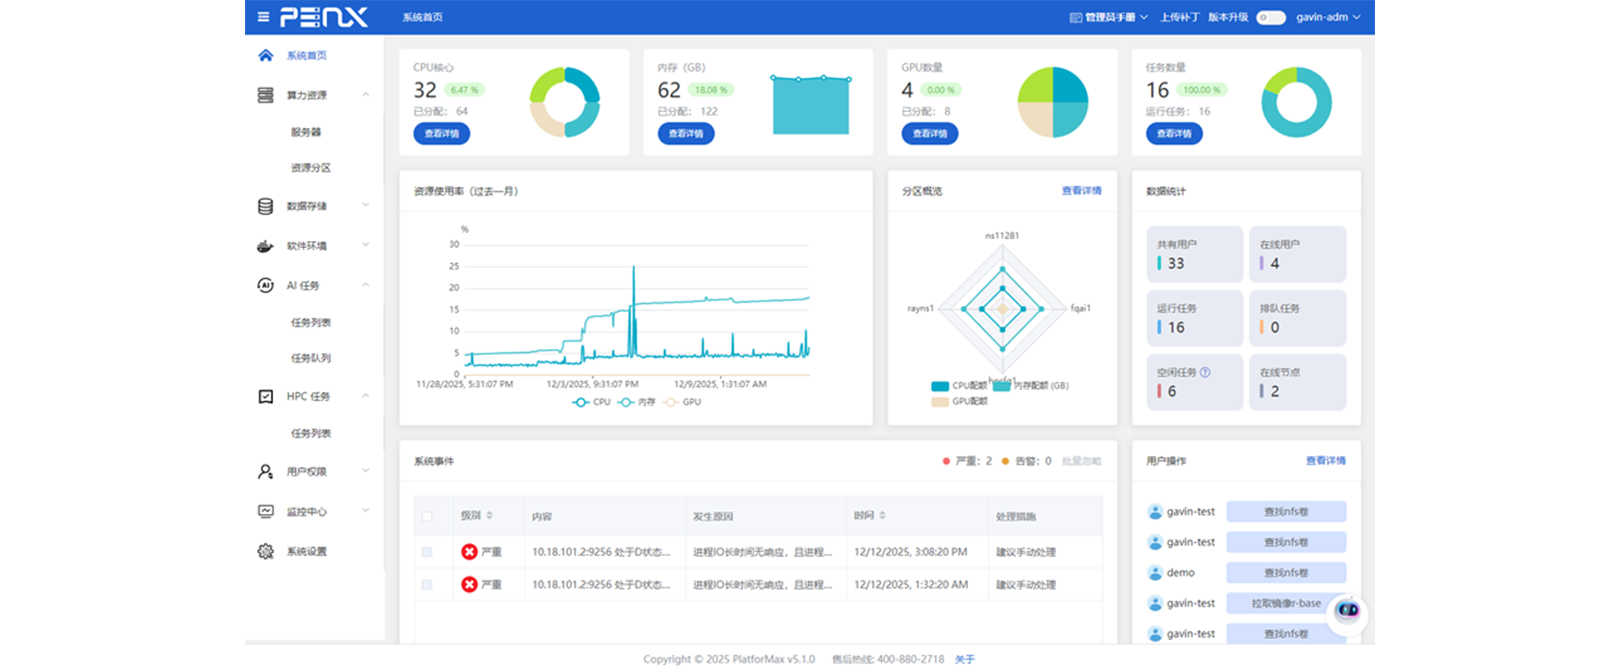Click the 查找nfs卷 tag beside demo

click(x=1286, y=573)
